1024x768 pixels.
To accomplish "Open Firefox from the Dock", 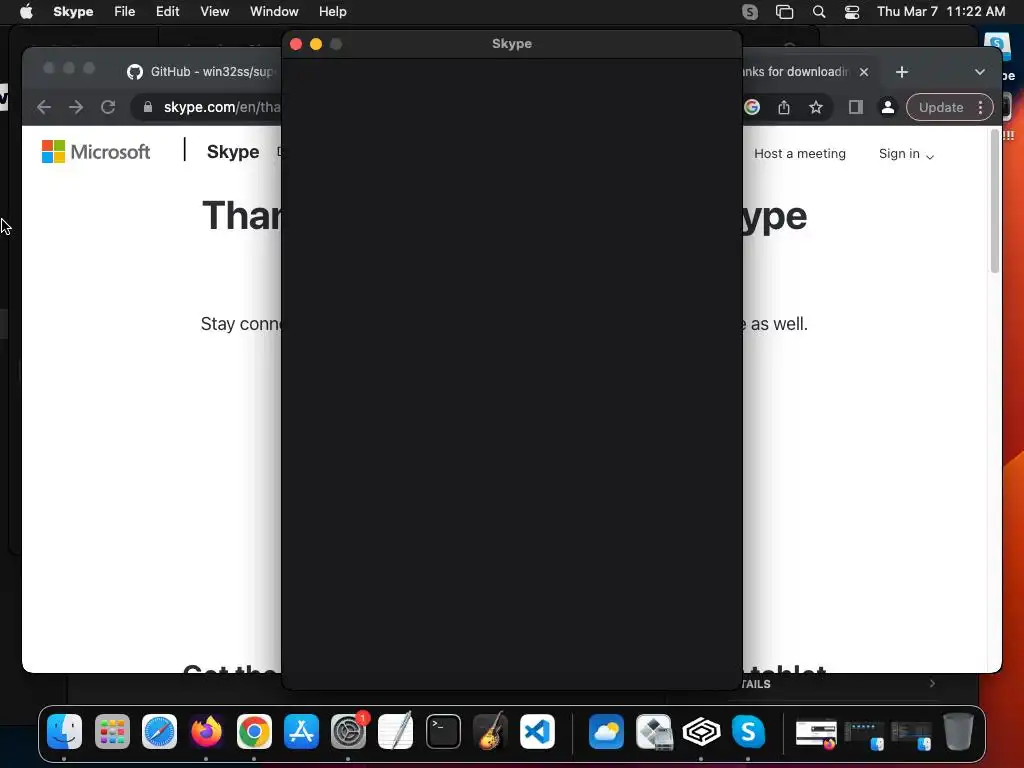I will pyautogui.click(x=206, y=731).
